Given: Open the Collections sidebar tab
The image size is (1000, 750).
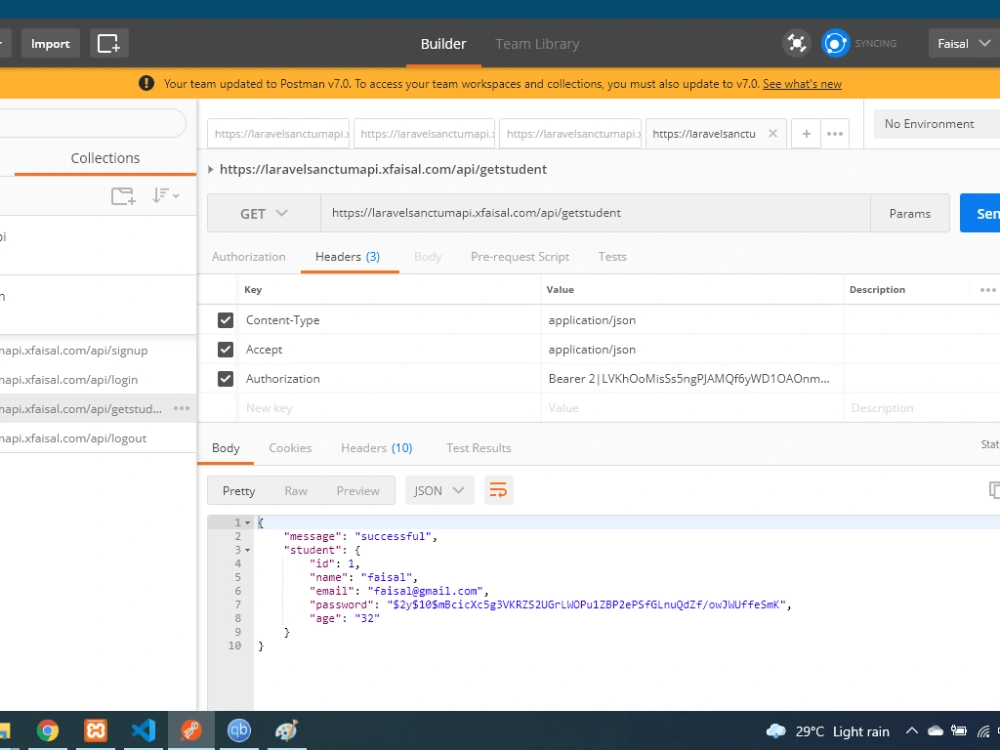Looking at the screenshot, I should click(105, 158).
